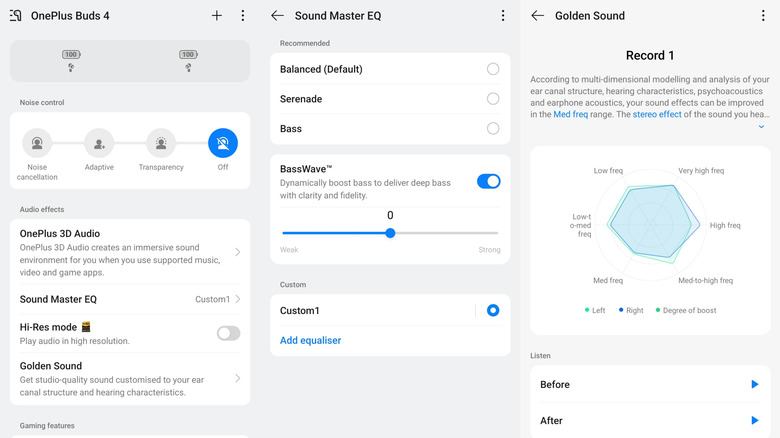Viewport: 780px width, 438px height.
Task: Go back from Golden Sound
Action: 538,15
